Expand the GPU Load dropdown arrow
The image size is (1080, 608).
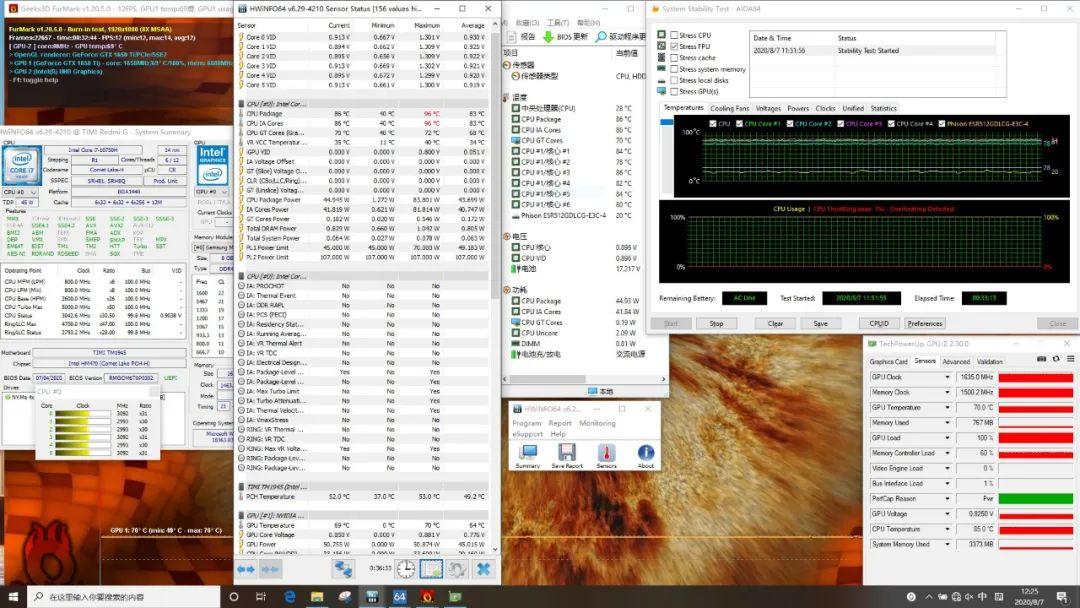coord(949,438)
